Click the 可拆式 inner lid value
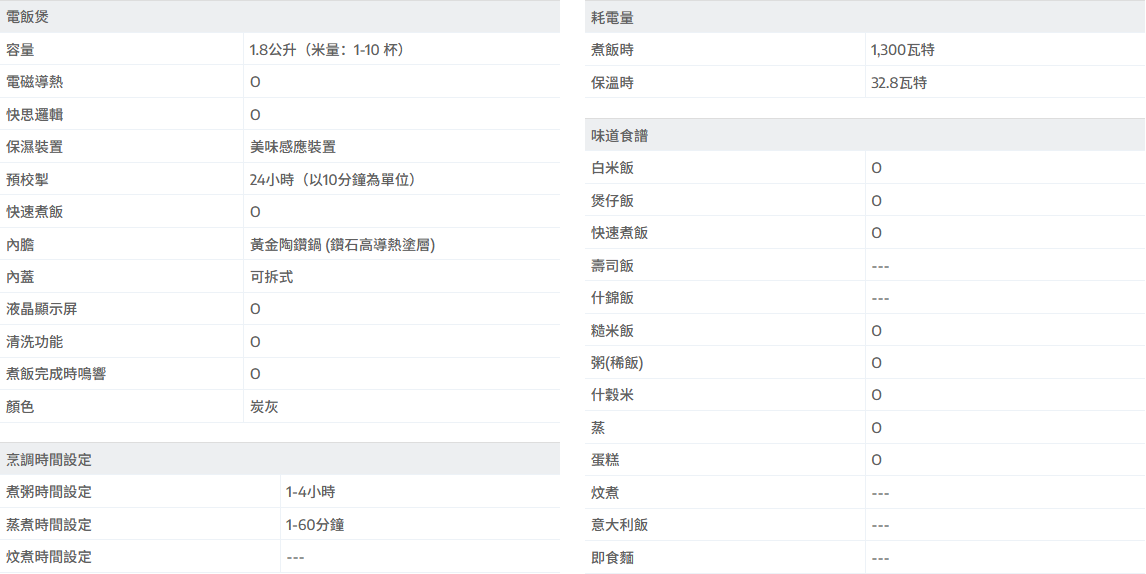Viewport: 1146px width, 574px height. click(271, 277)
